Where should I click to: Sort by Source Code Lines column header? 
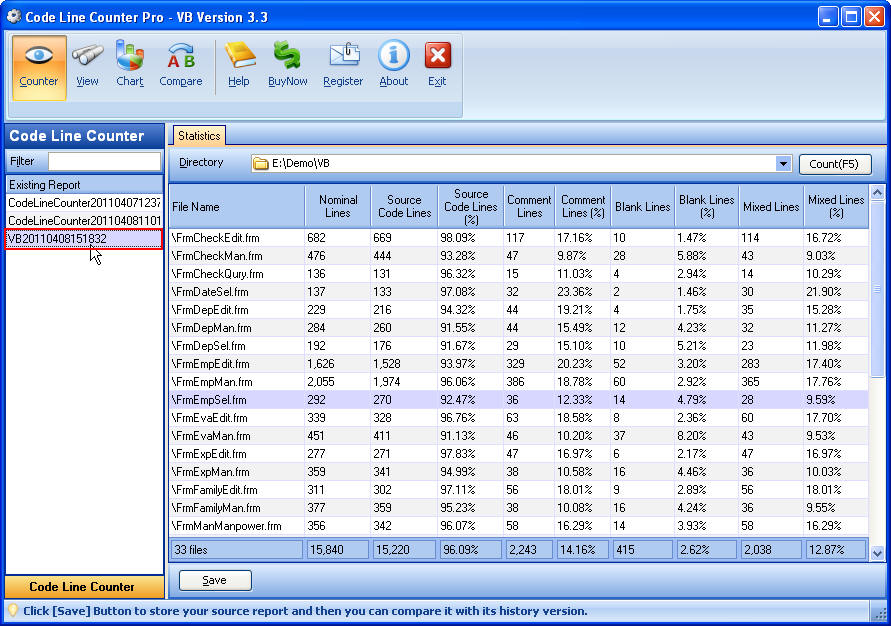[x=405, y=207]
